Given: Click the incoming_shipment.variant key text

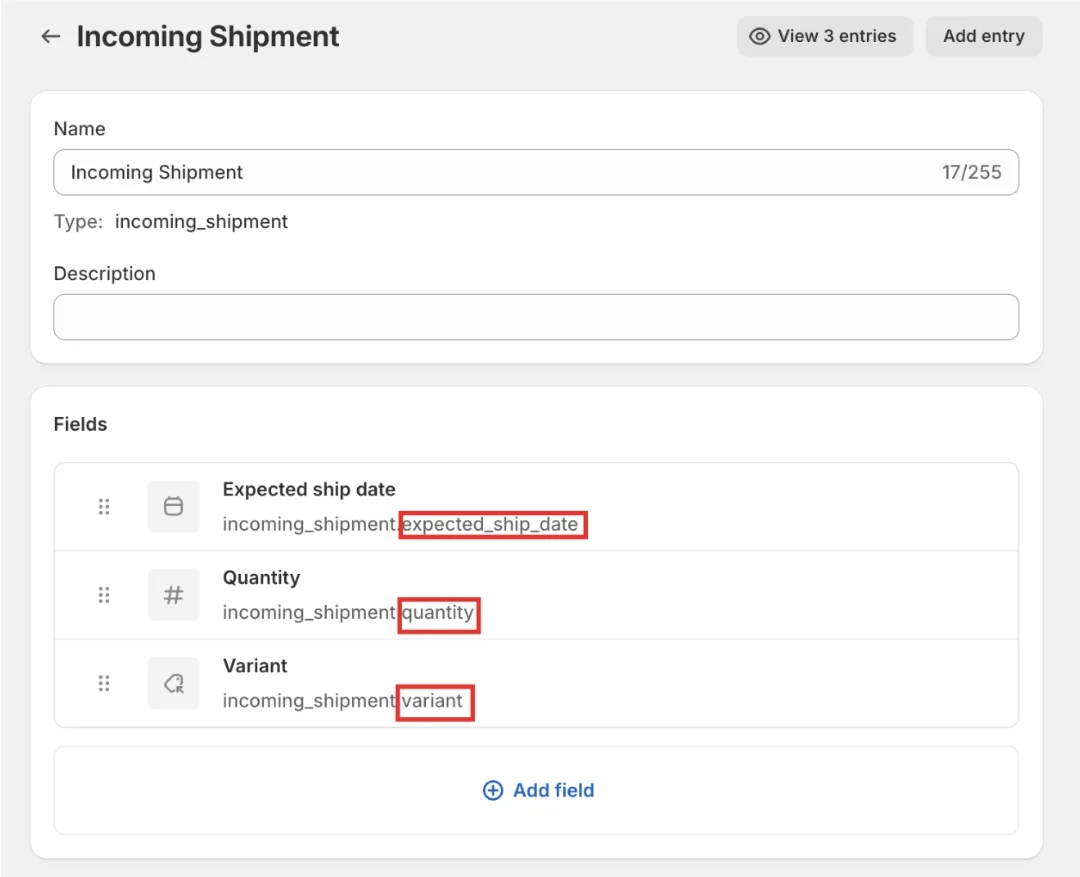Looking at the screenshot, I should pos(342,701).
